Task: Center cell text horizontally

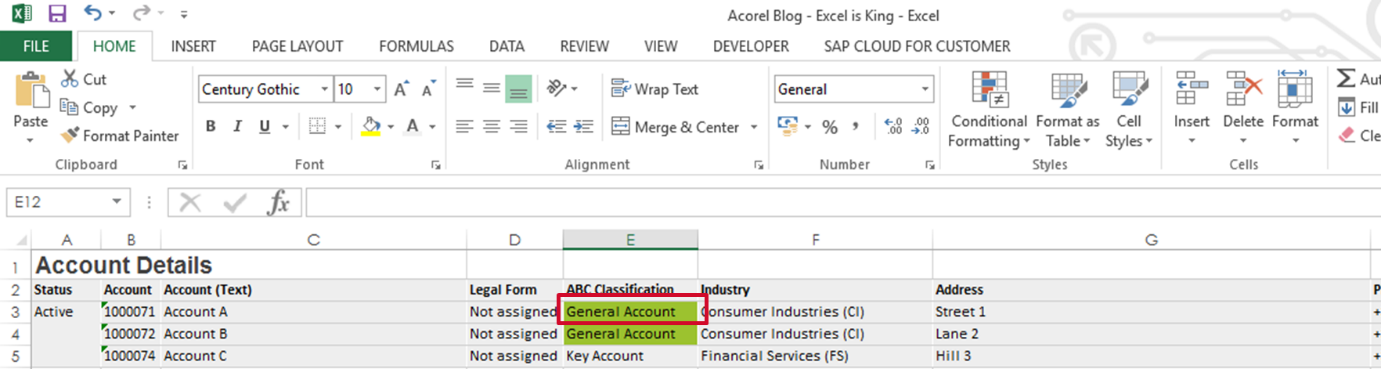Action: click(491, 126)
